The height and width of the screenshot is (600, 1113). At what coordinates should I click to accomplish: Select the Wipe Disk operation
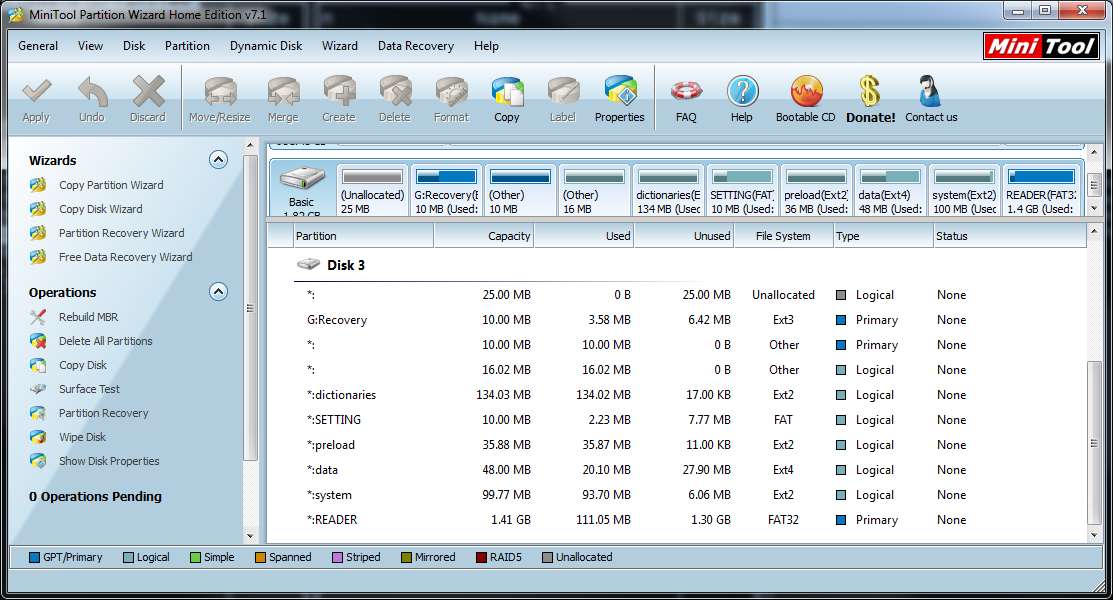tap(82, 437)
